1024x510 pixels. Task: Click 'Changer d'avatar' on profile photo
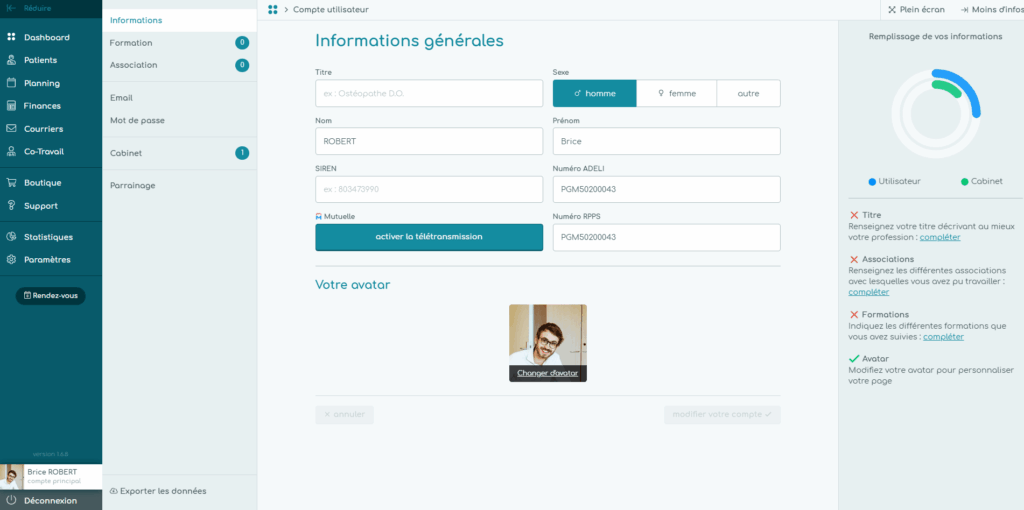(x=547, y=373)
